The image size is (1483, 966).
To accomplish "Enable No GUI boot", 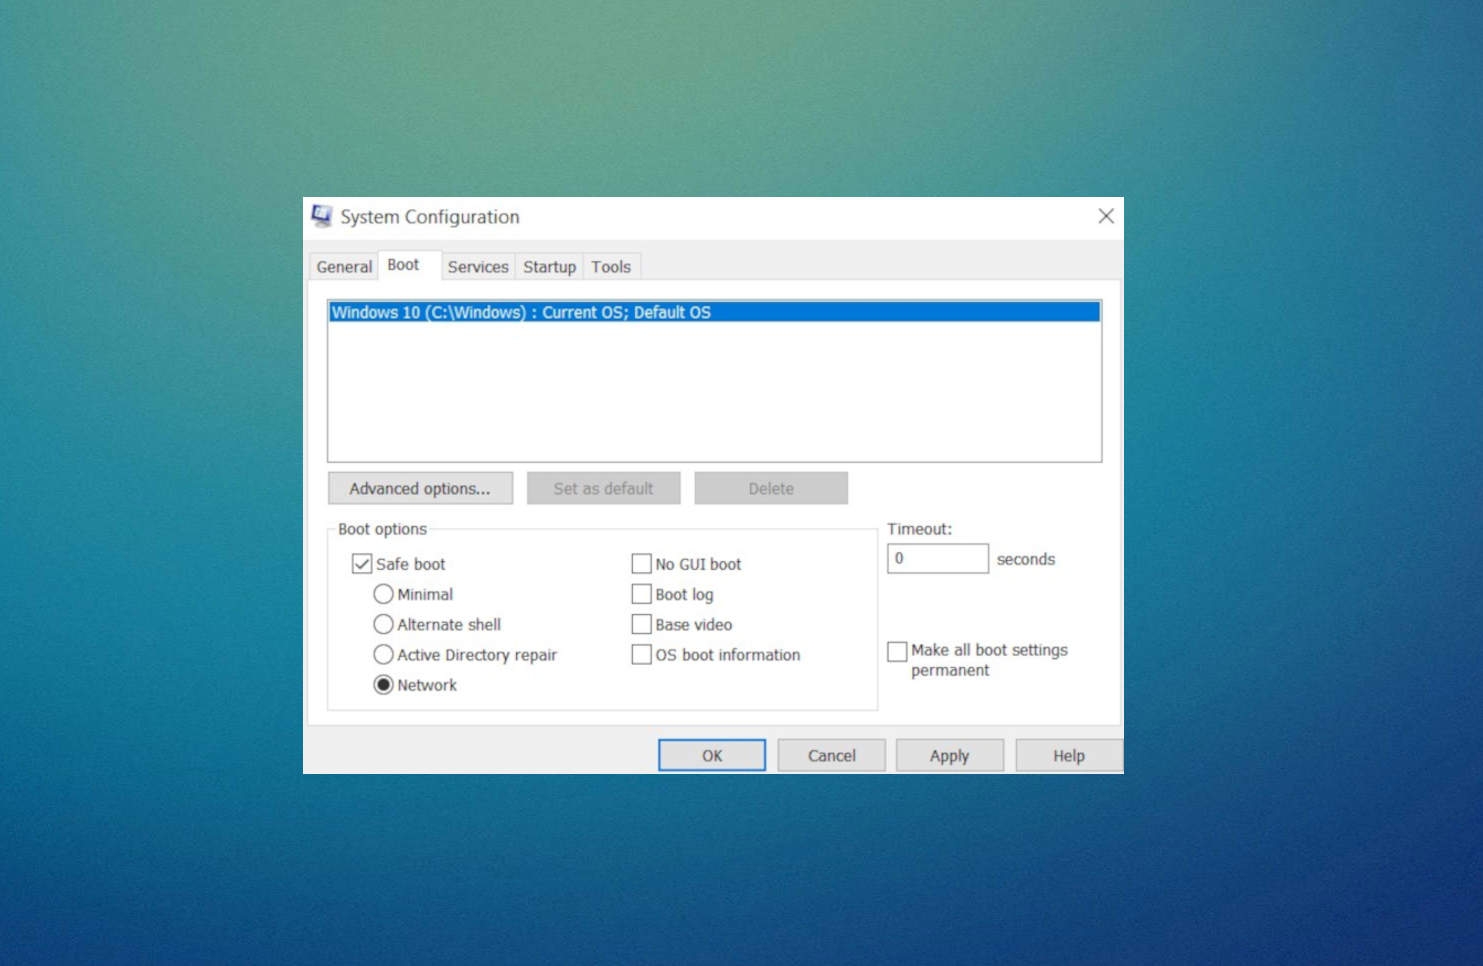I will pyautogui.click(x=642, y=564).
